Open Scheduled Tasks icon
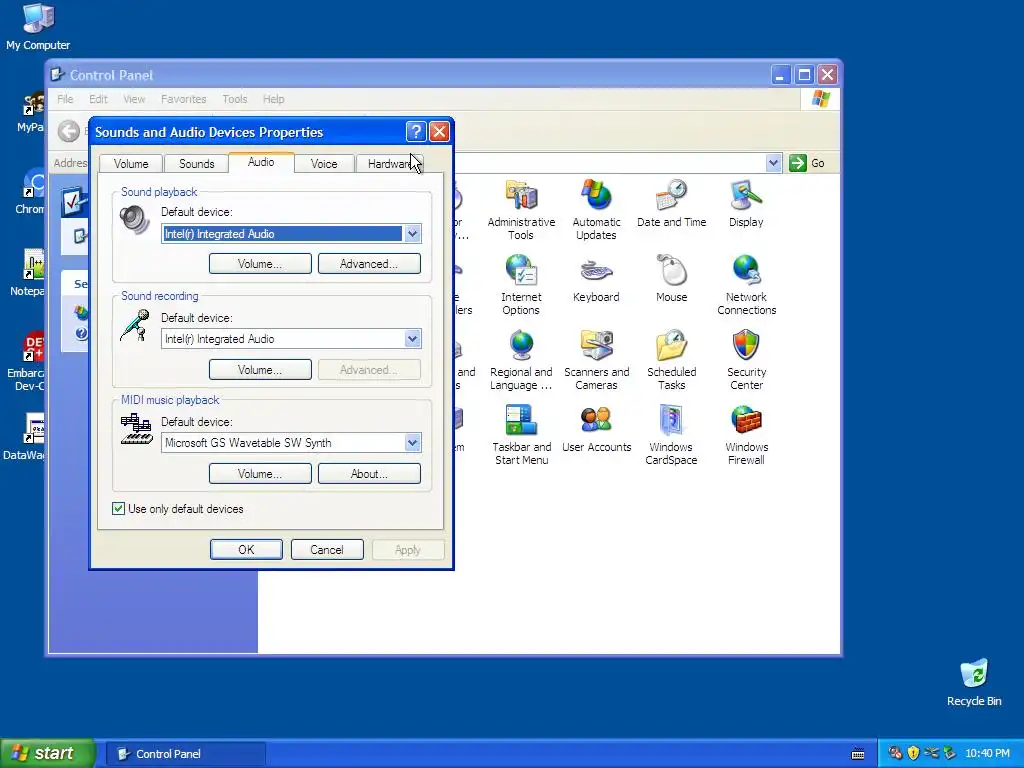This screenshot has width=1024, height=768. point(671,360)
